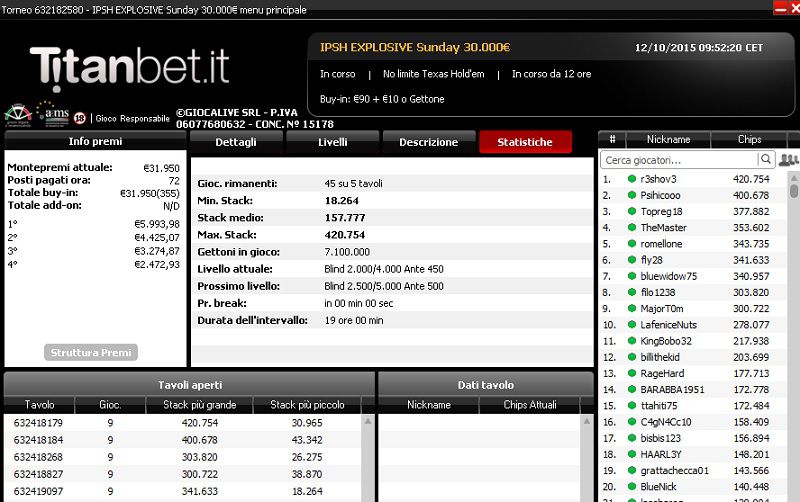Select player C4gN4Cc10 in the list
The image size is (800, 502).
(x=693, y=422)
